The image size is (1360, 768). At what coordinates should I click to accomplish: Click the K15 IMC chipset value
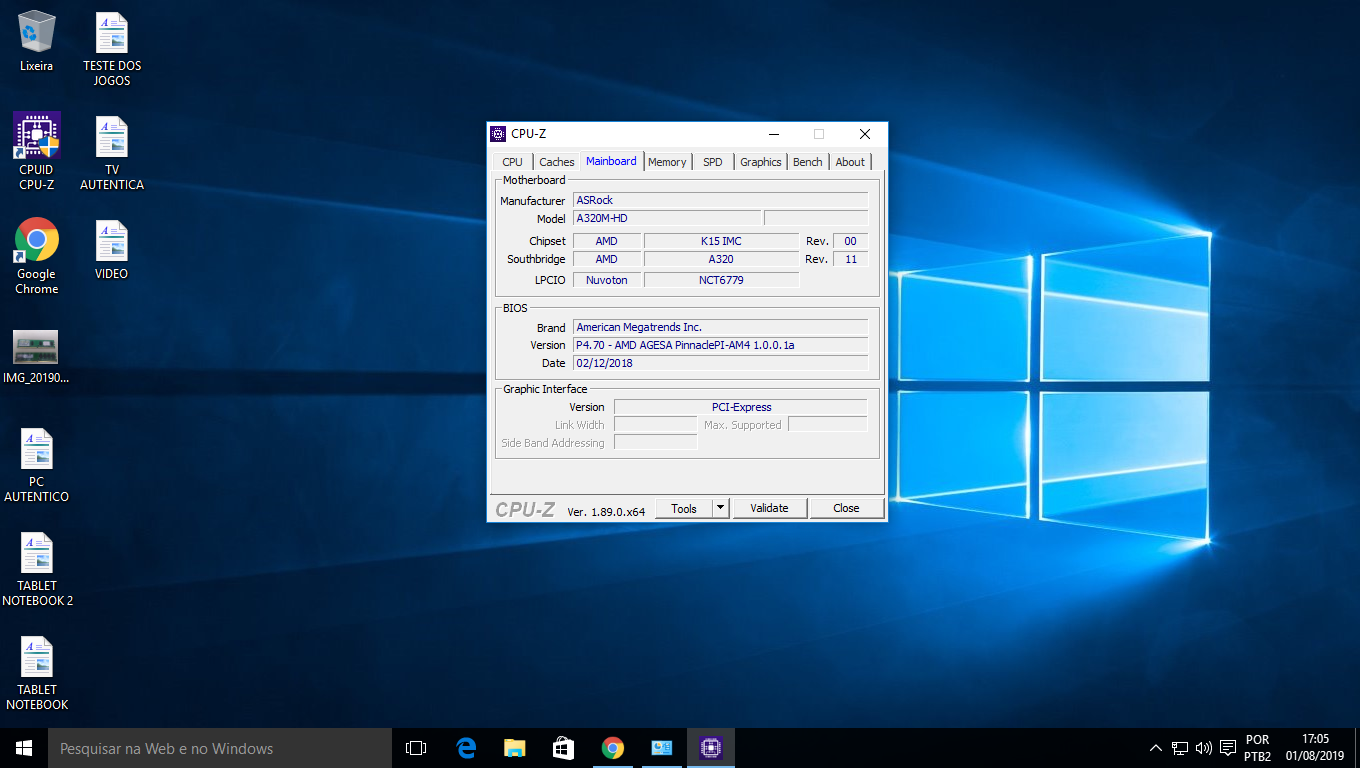[721, 241]
